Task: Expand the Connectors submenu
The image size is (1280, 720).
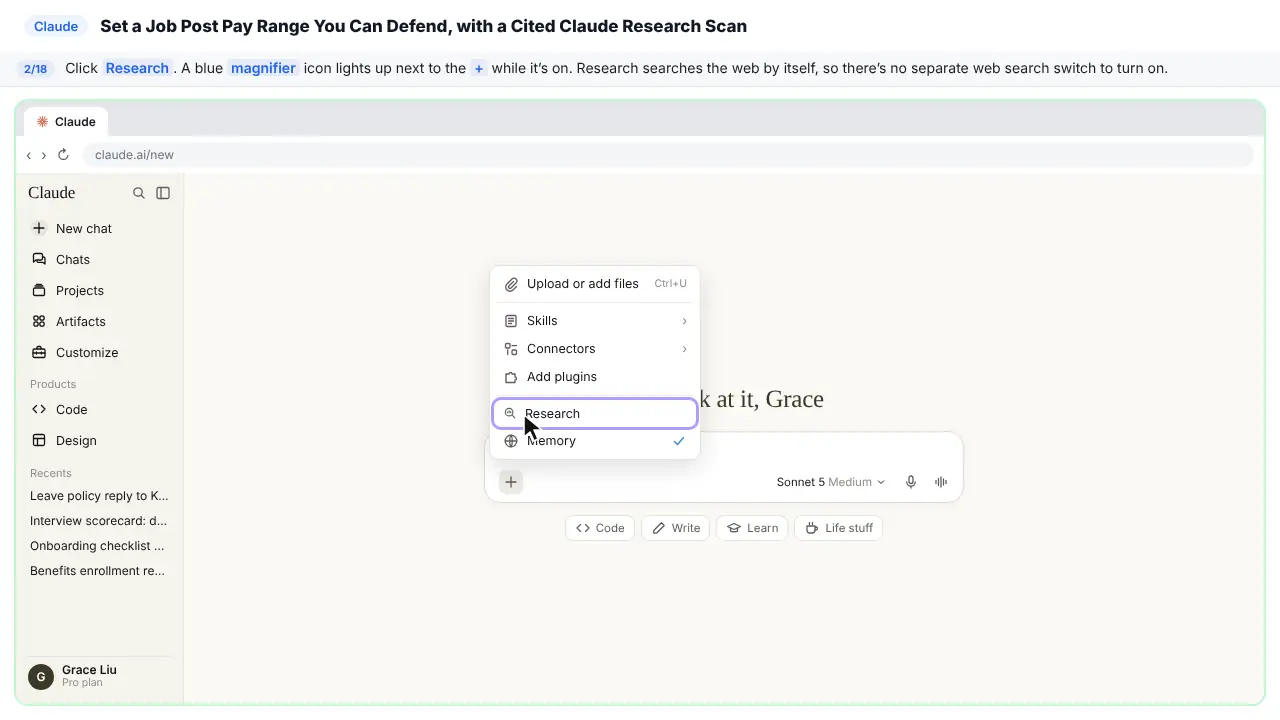Action: pos(595,349)
